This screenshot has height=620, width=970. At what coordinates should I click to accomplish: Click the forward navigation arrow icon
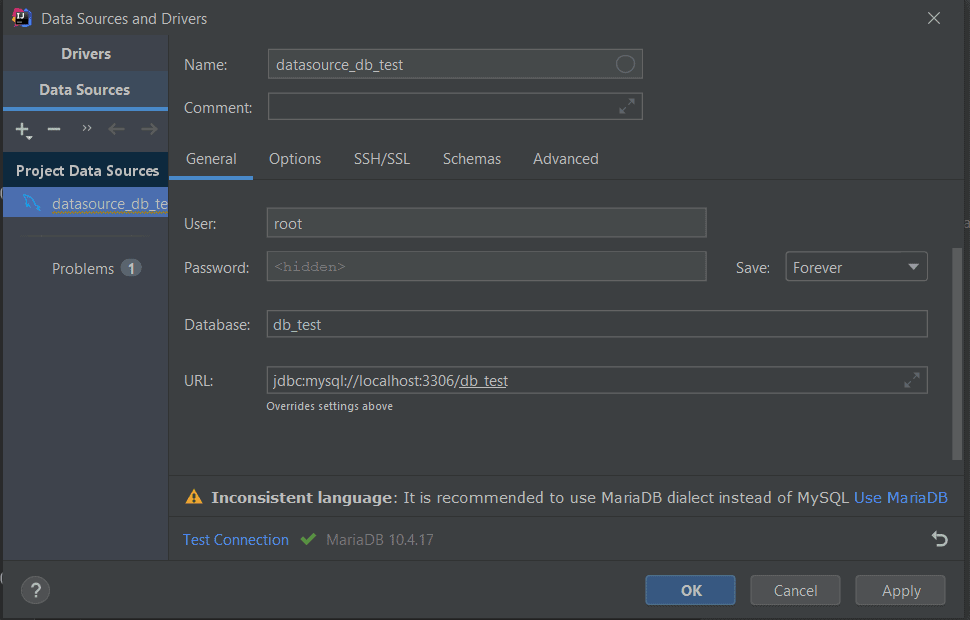click(148, 129)
